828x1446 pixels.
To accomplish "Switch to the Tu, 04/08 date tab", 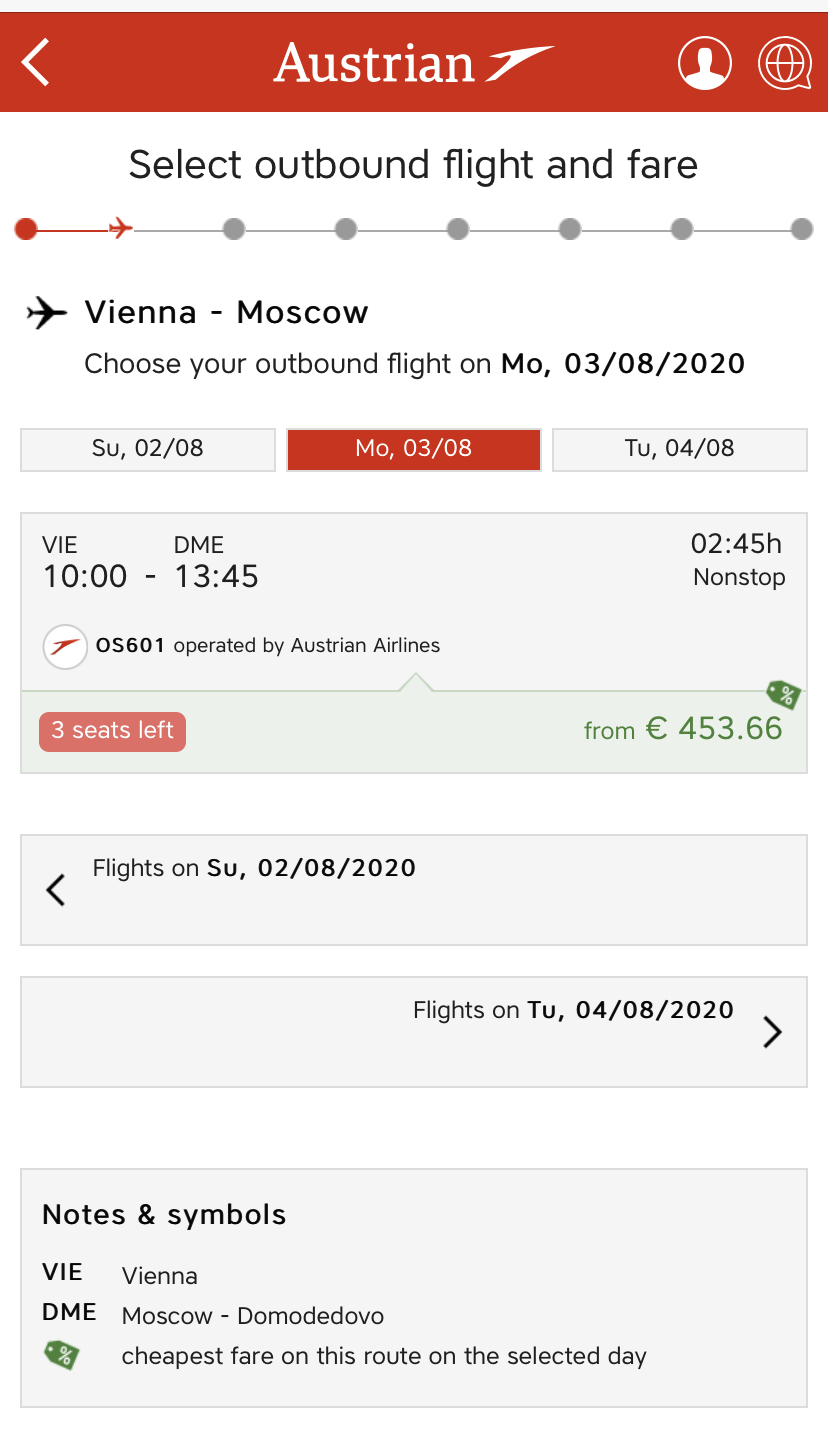I will (680, 449).
